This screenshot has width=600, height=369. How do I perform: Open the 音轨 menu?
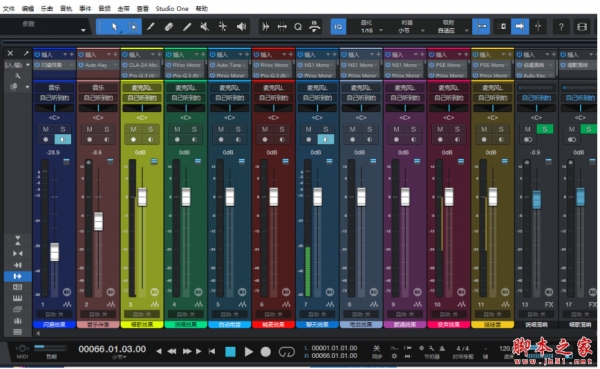[66, 8]
